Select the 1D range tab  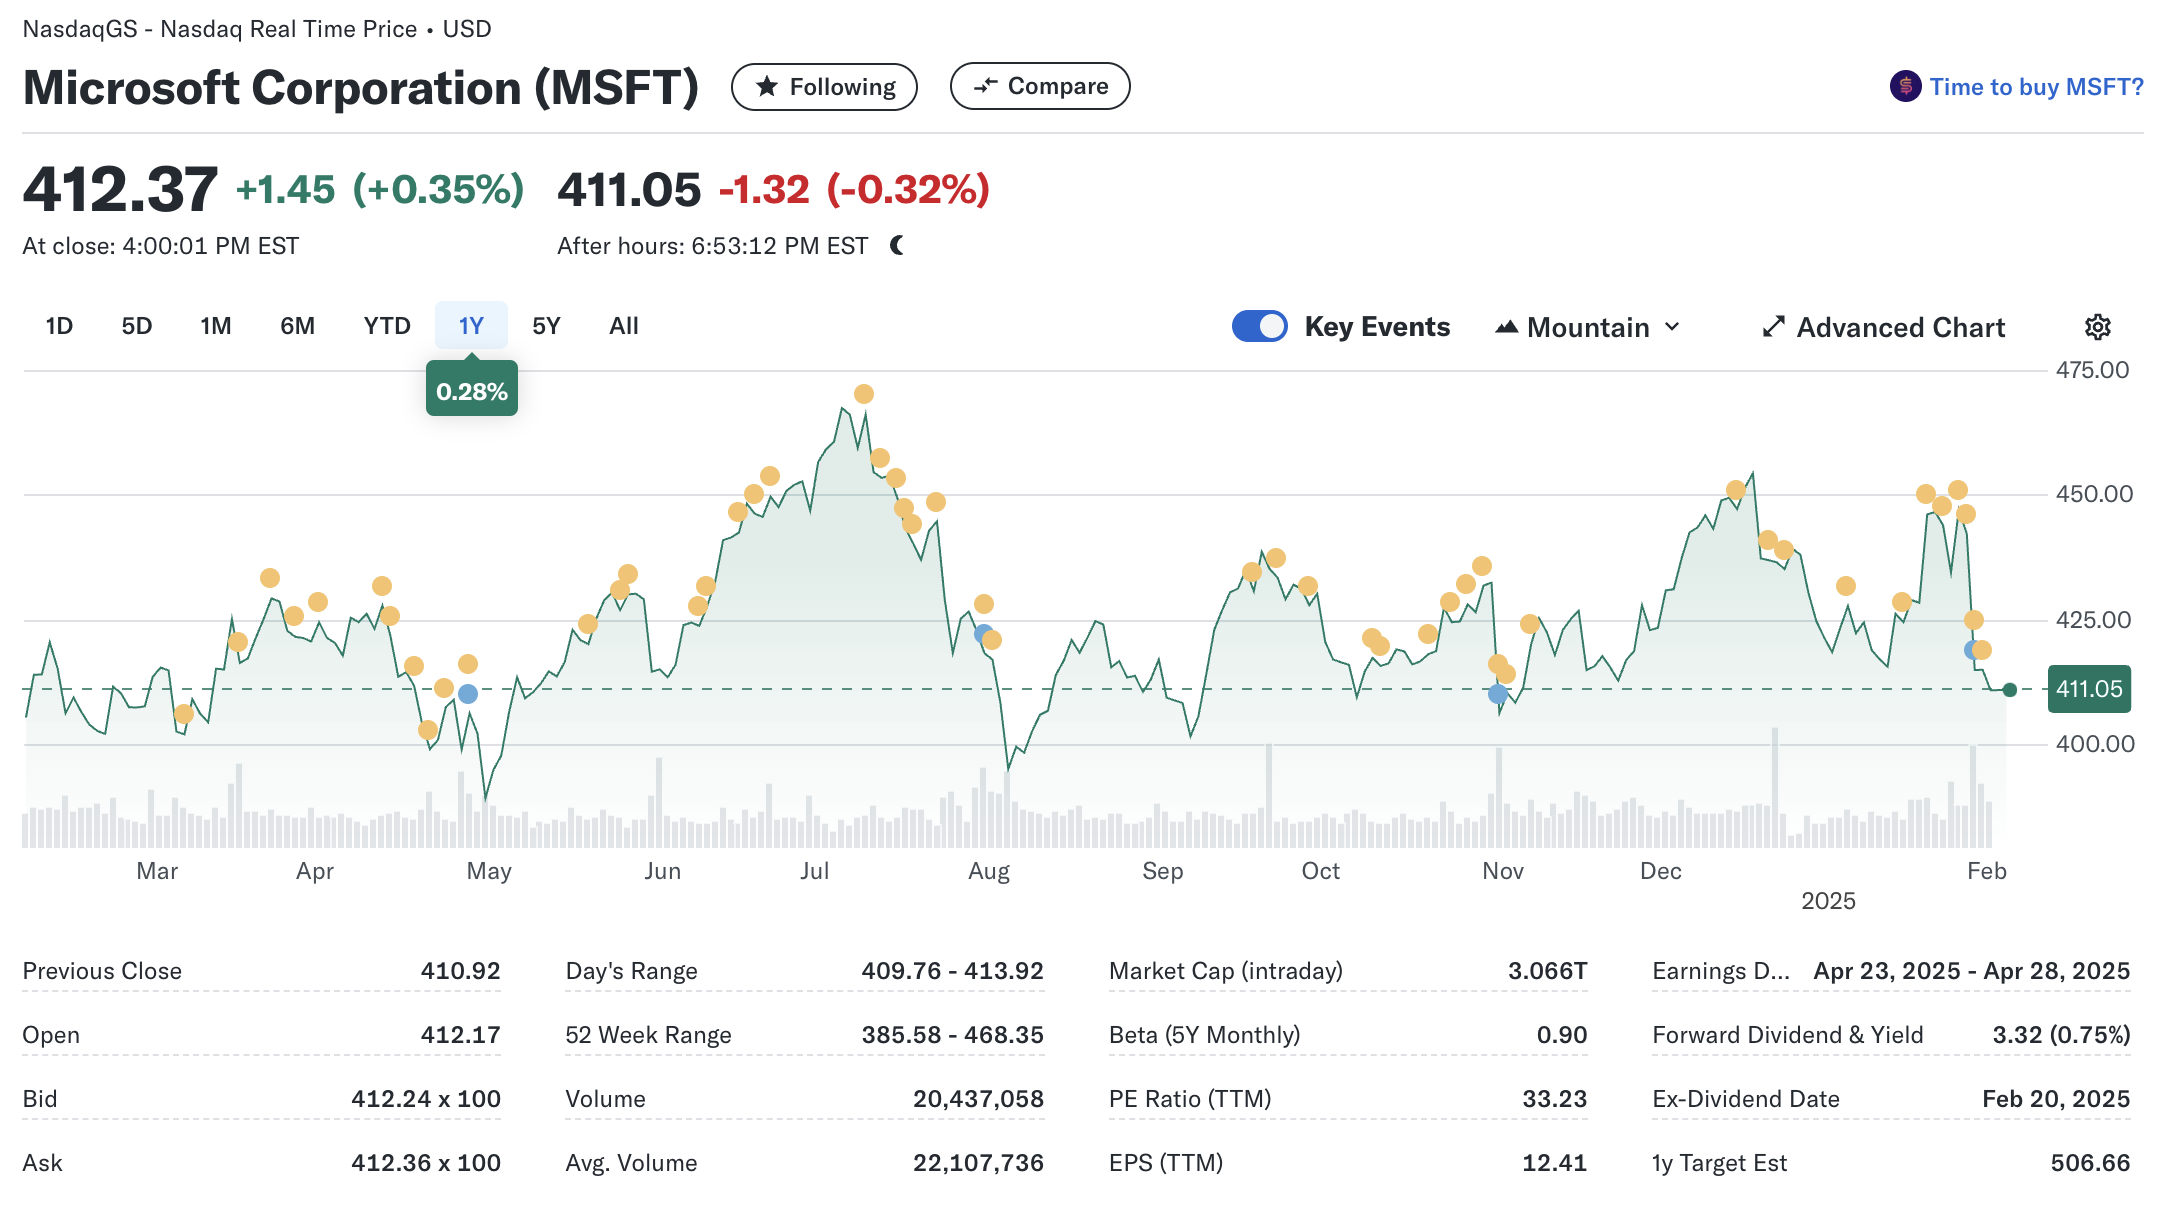(59, 326)
